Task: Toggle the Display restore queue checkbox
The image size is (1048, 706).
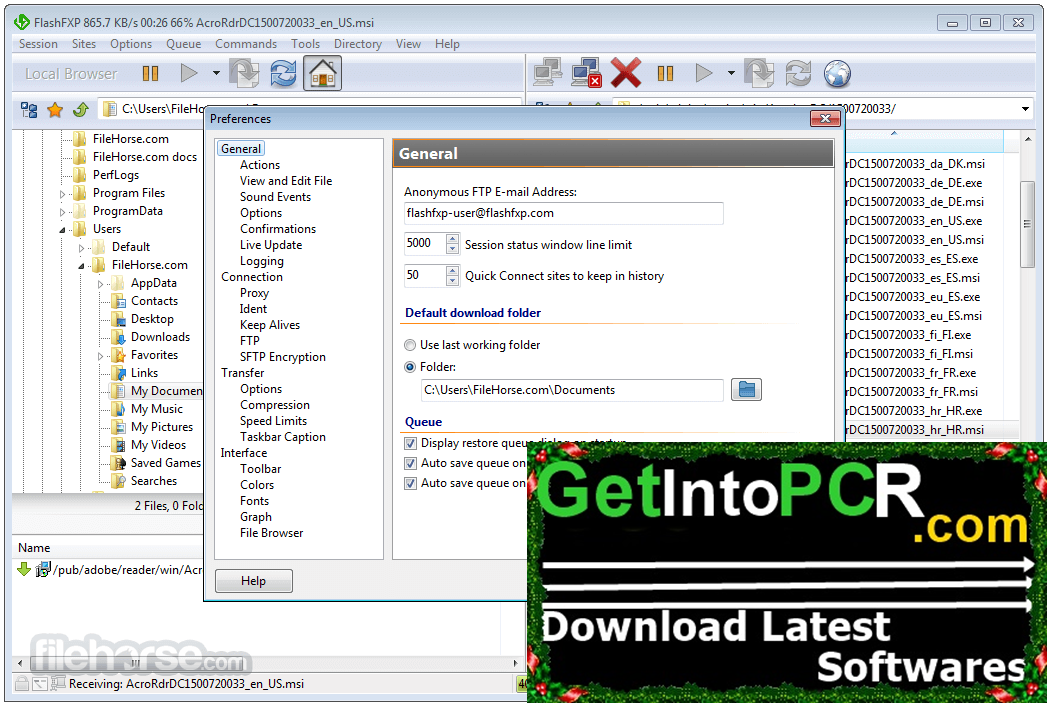Action: click(x=410, y=443)
